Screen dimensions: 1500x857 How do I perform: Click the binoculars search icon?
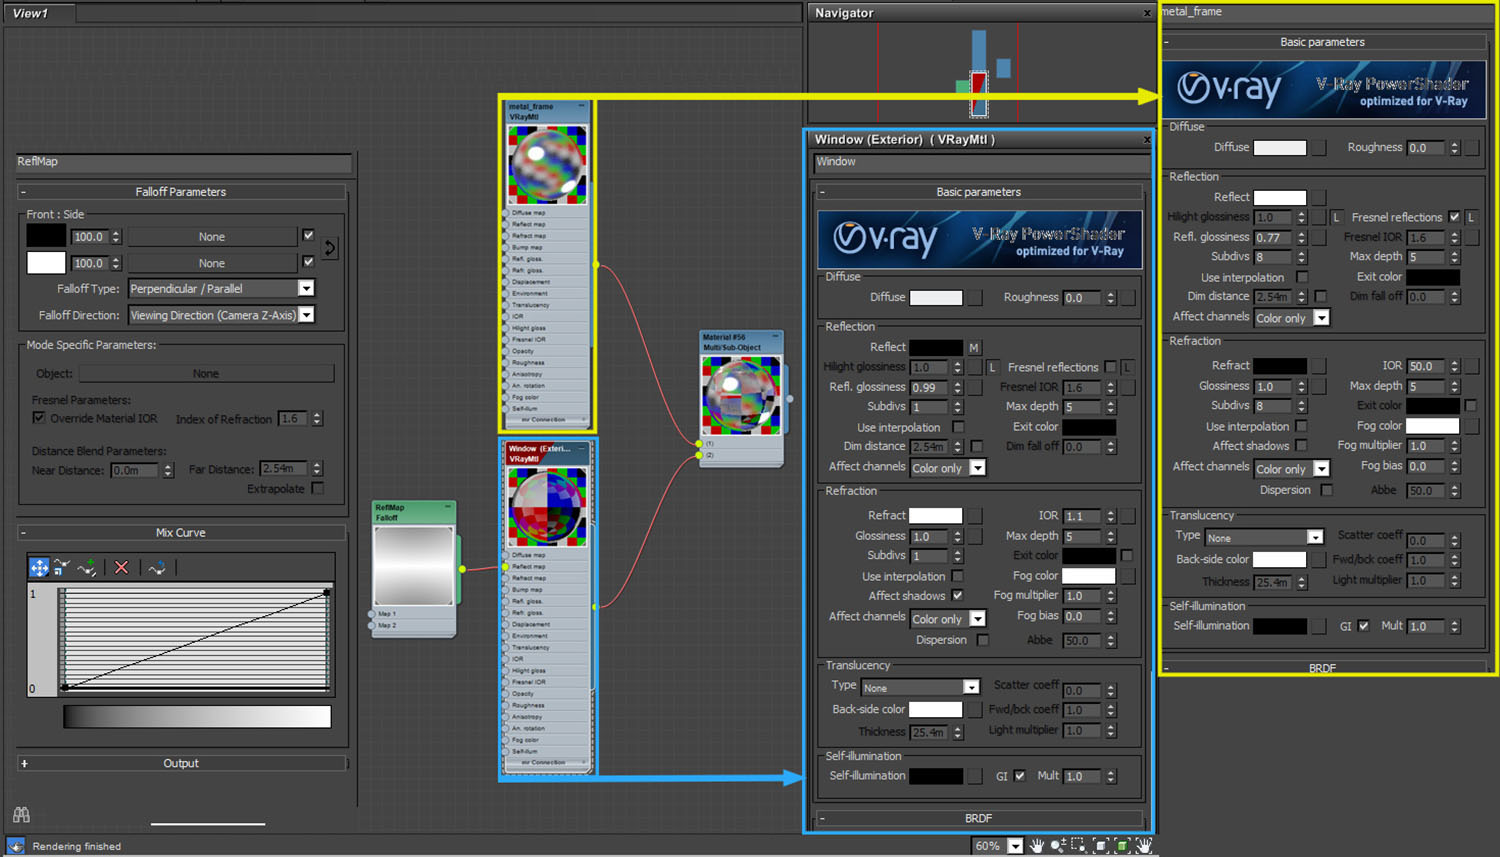click(21, 815)
